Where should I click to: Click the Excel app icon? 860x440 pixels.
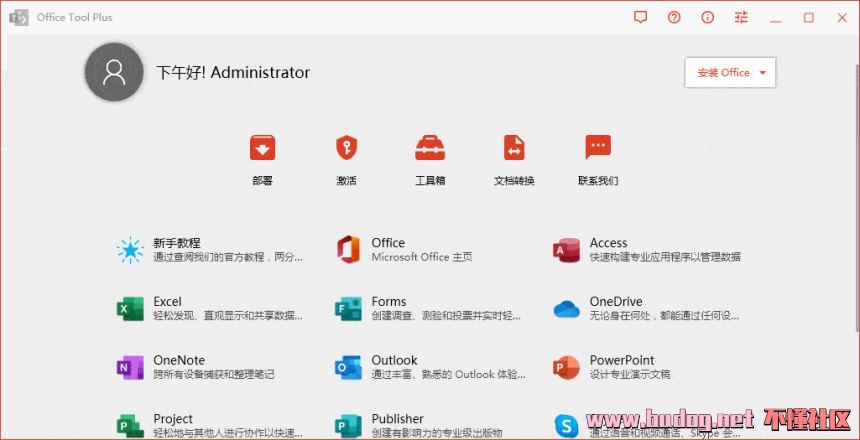pyautogui.click(x=130, y=309)
